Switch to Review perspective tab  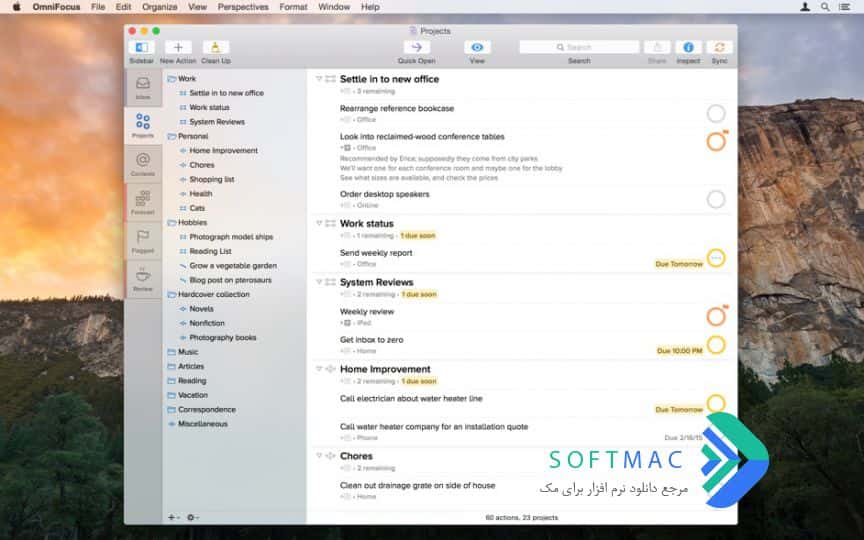143,279
